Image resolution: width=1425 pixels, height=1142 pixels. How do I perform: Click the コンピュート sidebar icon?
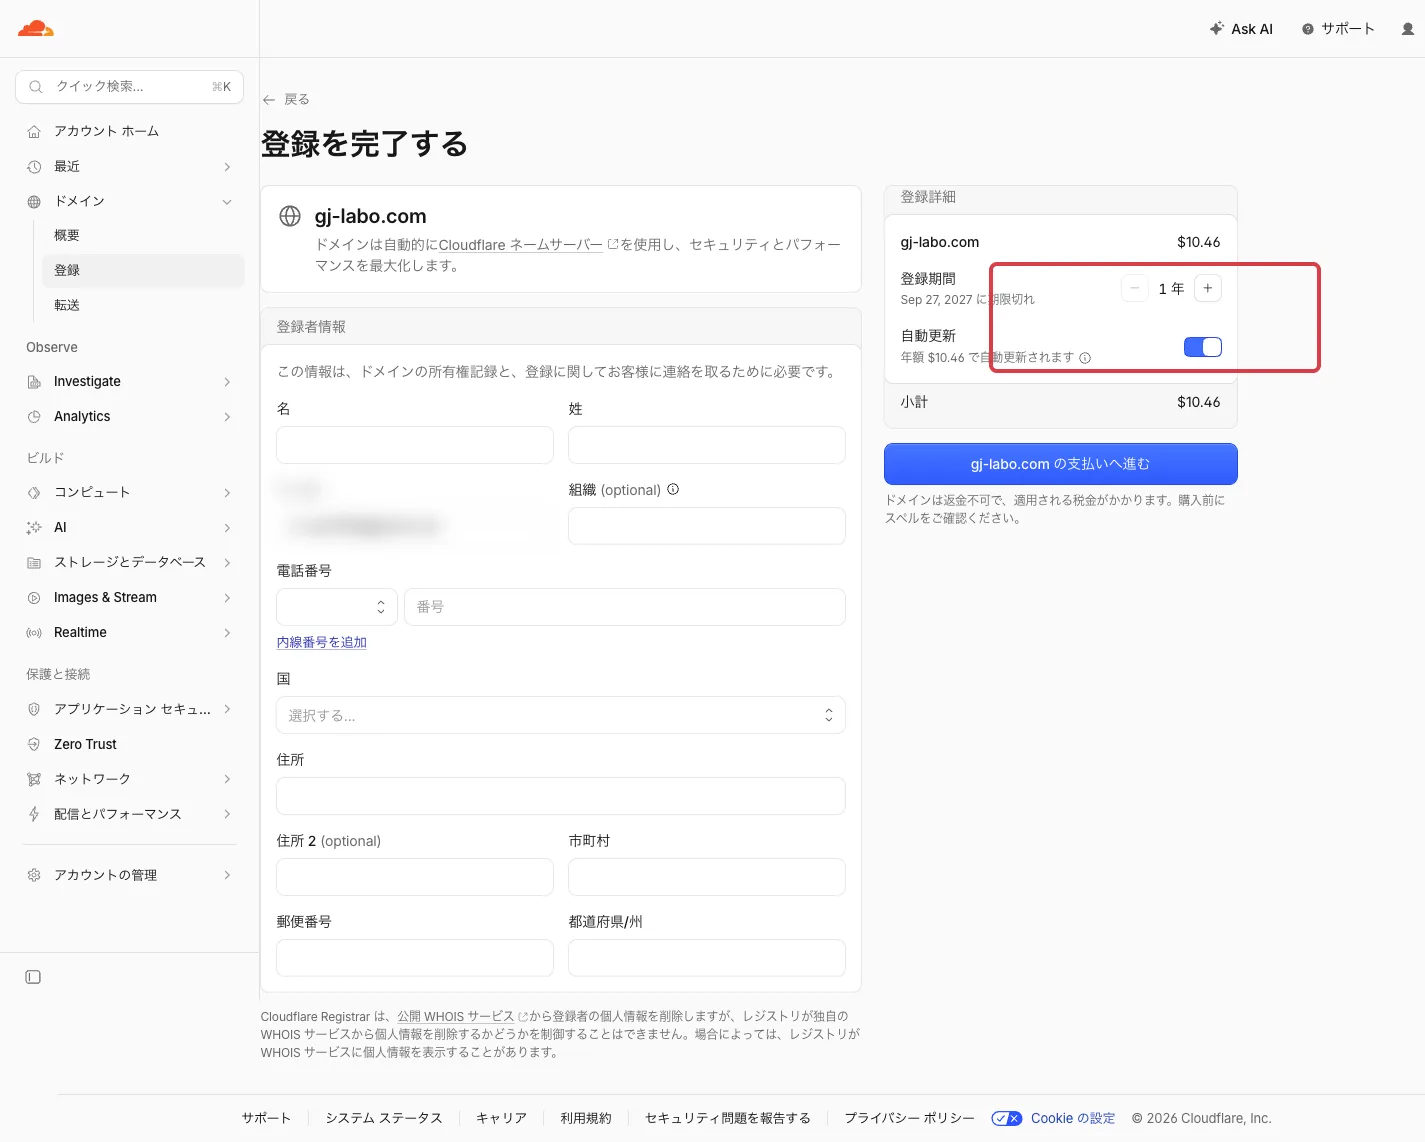[x=34, y=493]
